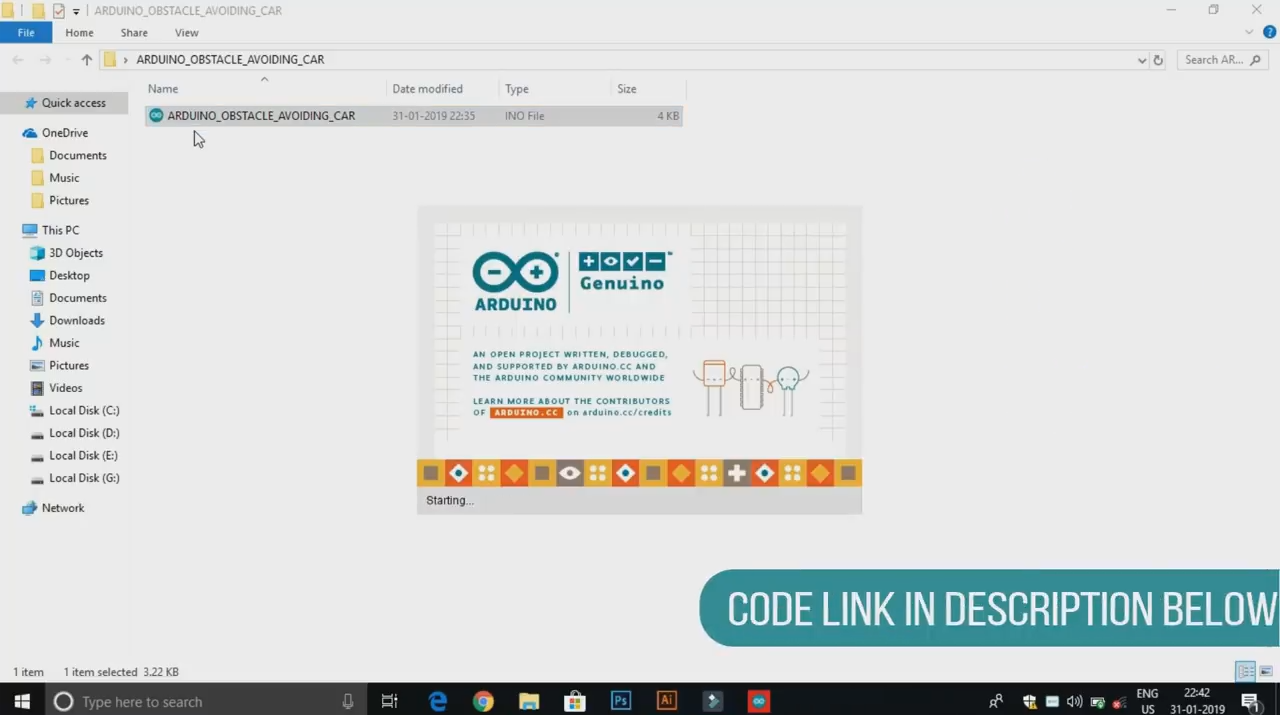Open the View ribbon tab
The image size is (1280, 715).
pyautogui.click(x=186, y=33)
